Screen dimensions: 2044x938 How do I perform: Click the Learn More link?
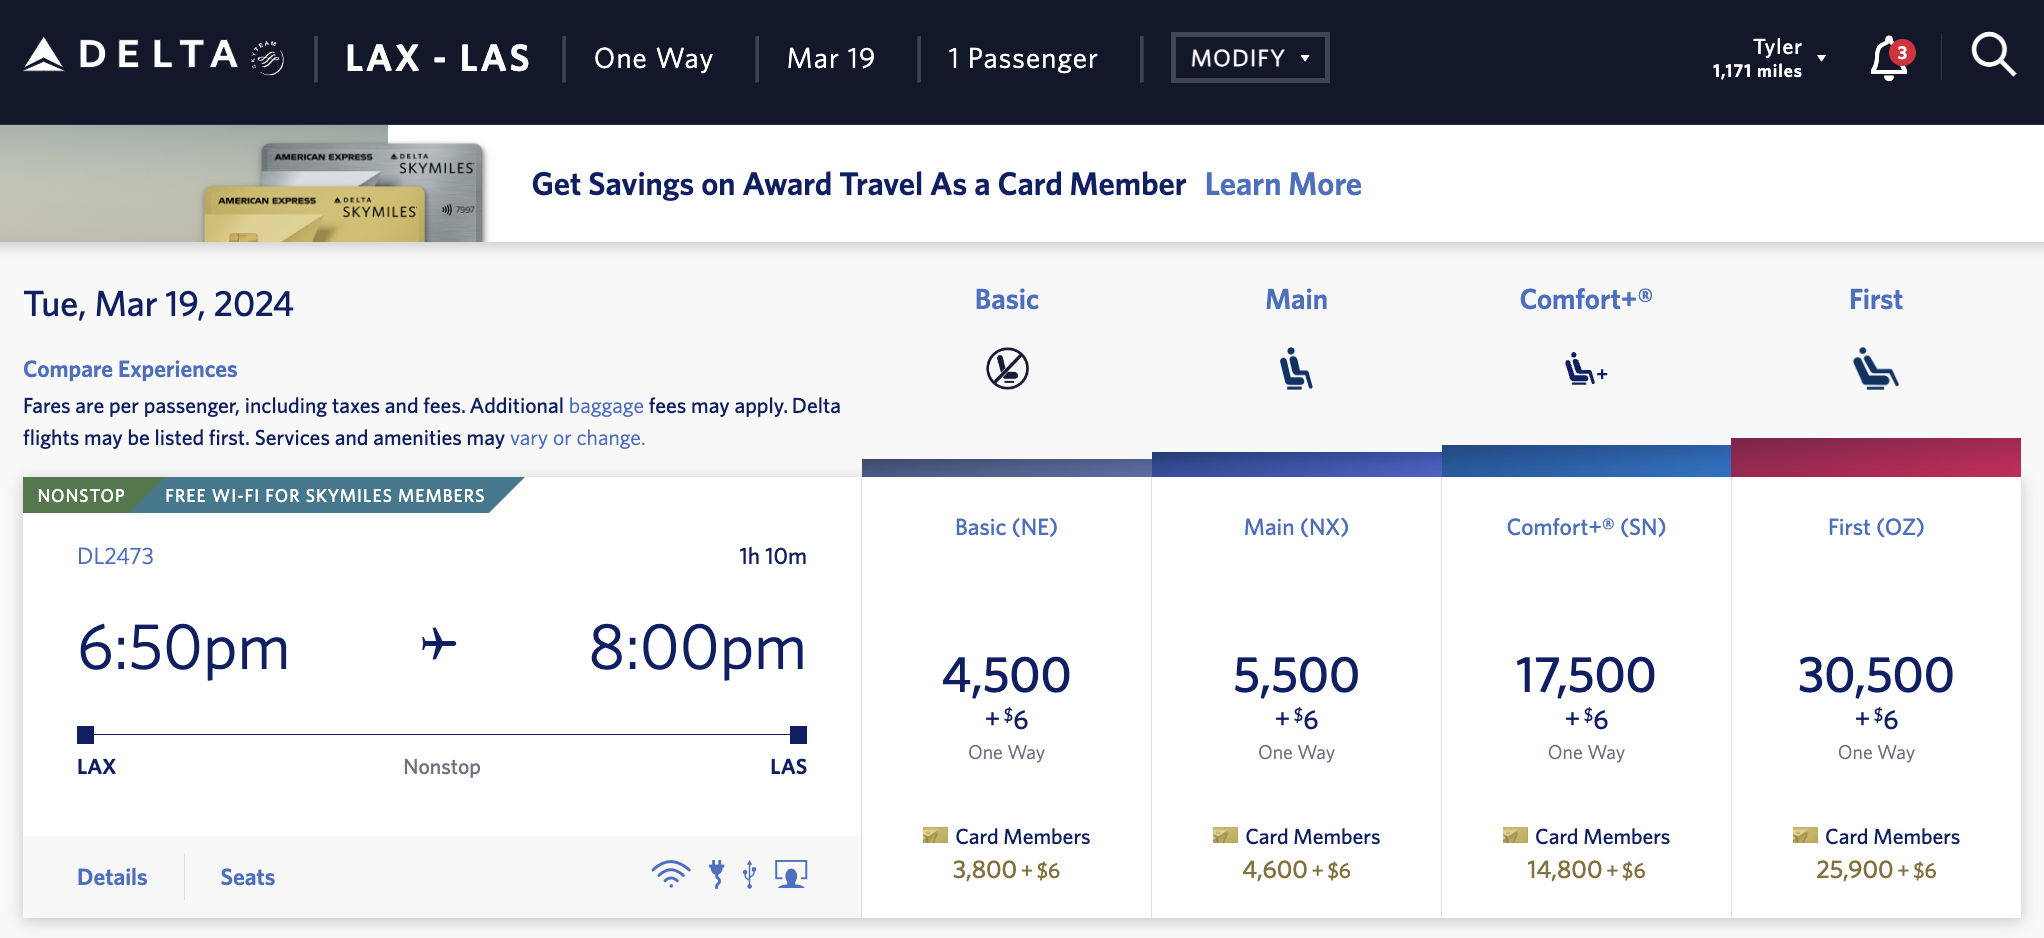point(1283,184)
